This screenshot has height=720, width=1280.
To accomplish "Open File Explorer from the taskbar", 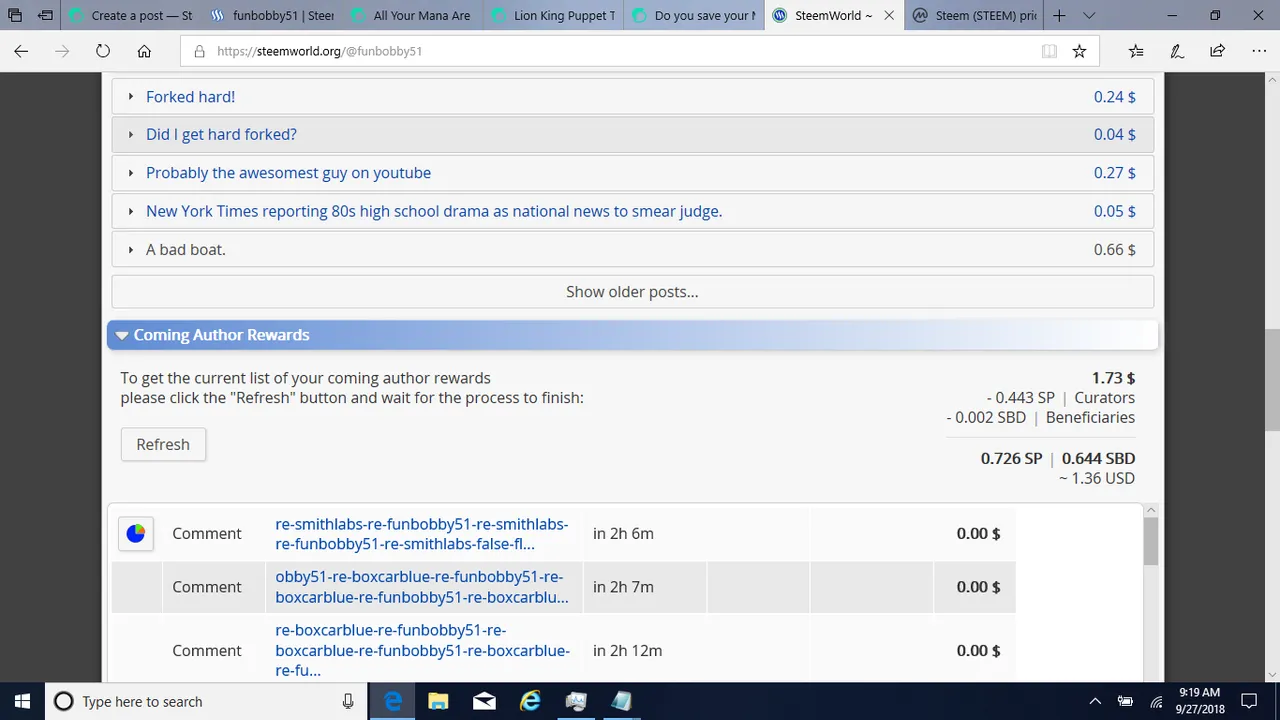I will [438, 701].
